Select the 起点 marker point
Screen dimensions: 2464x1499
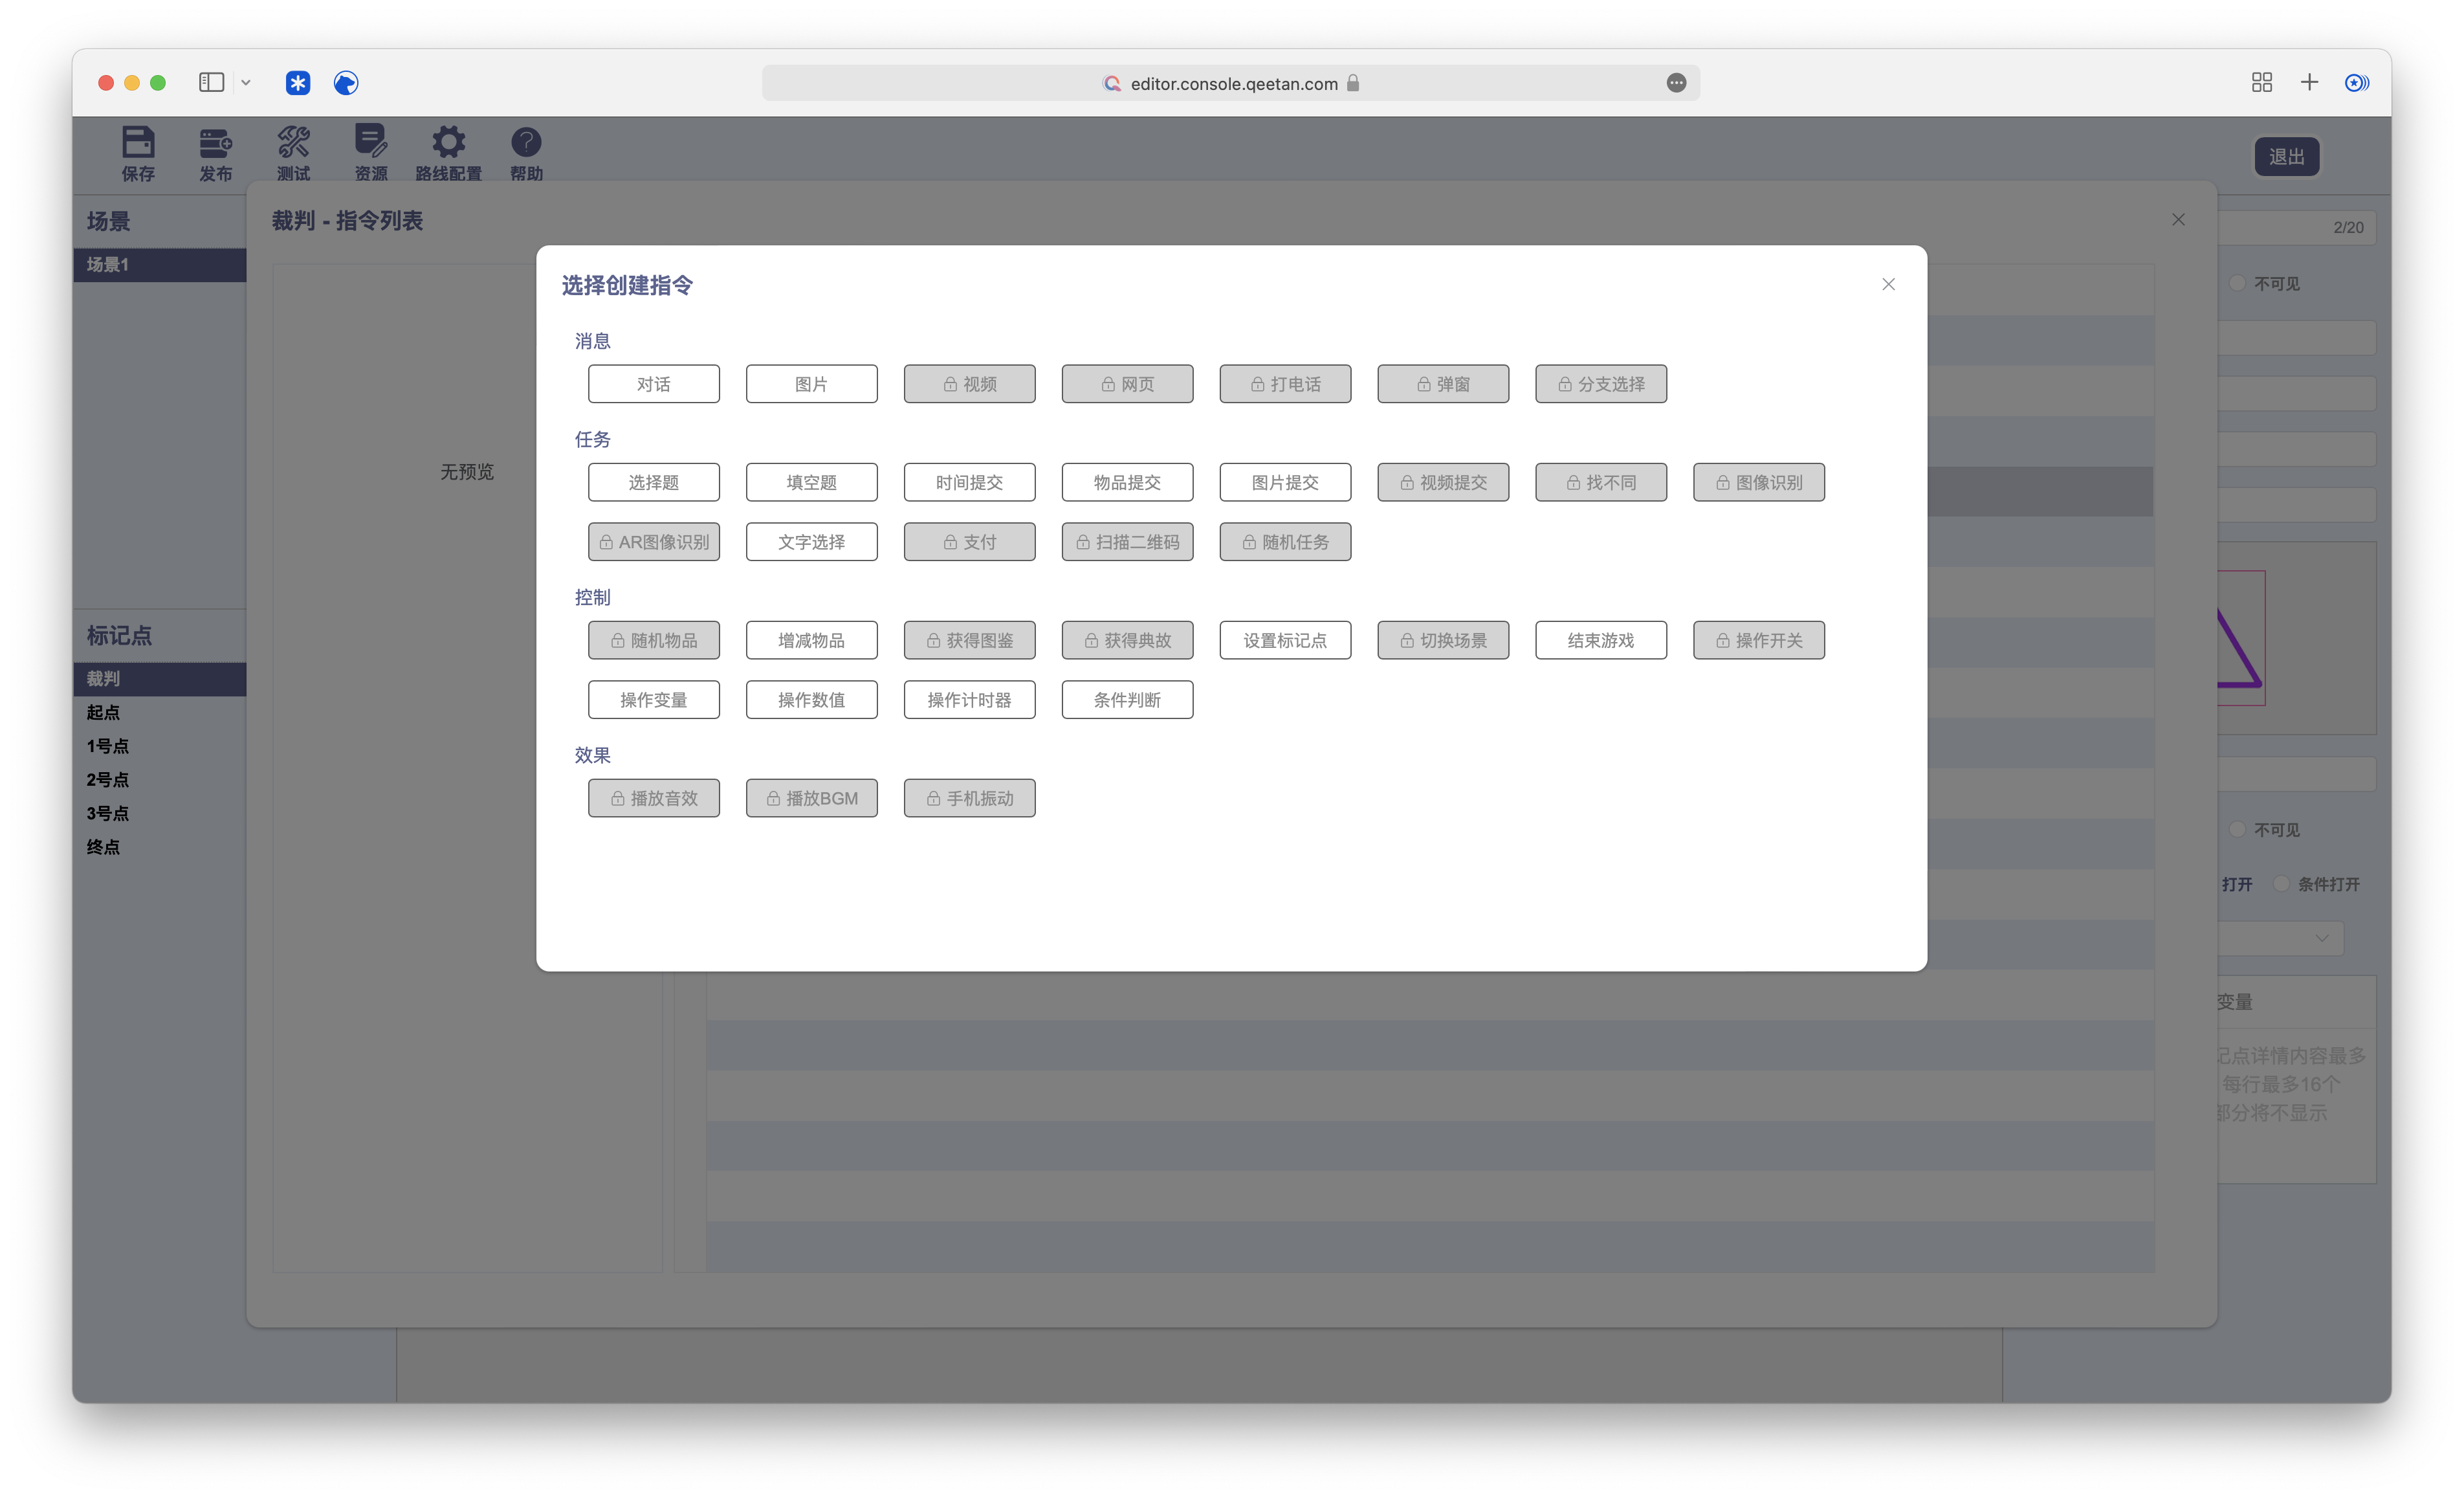(103, 712)
